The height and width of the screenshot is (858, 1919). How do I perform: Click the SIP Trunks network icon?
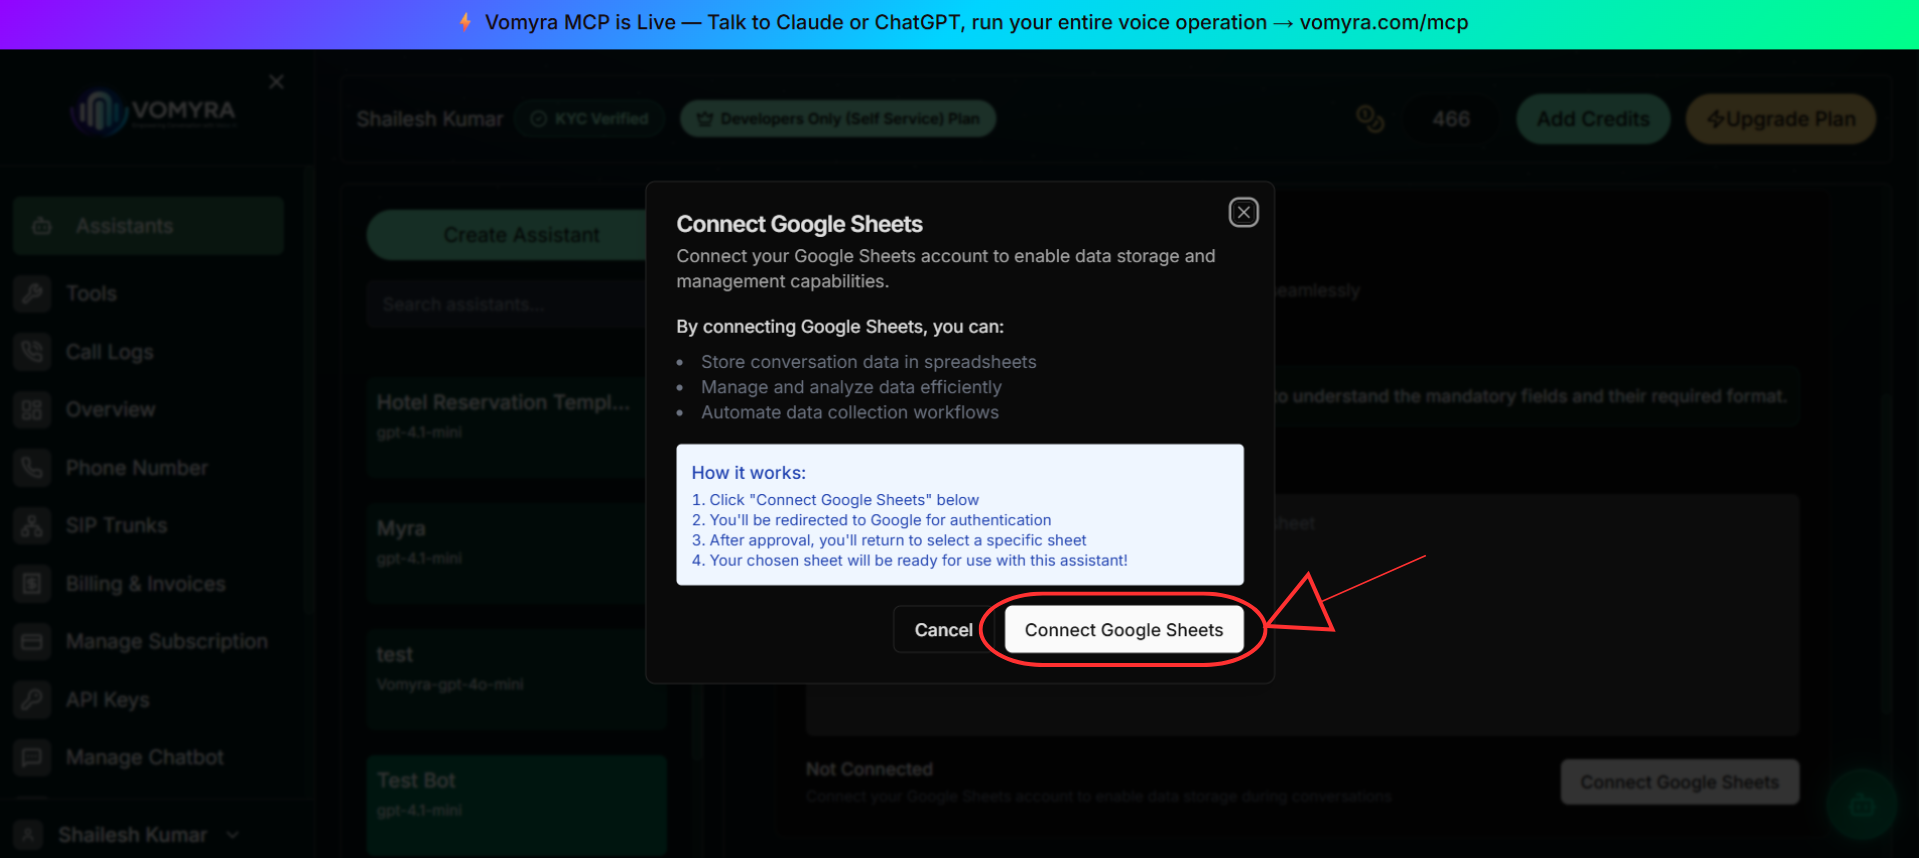(32, 526)
